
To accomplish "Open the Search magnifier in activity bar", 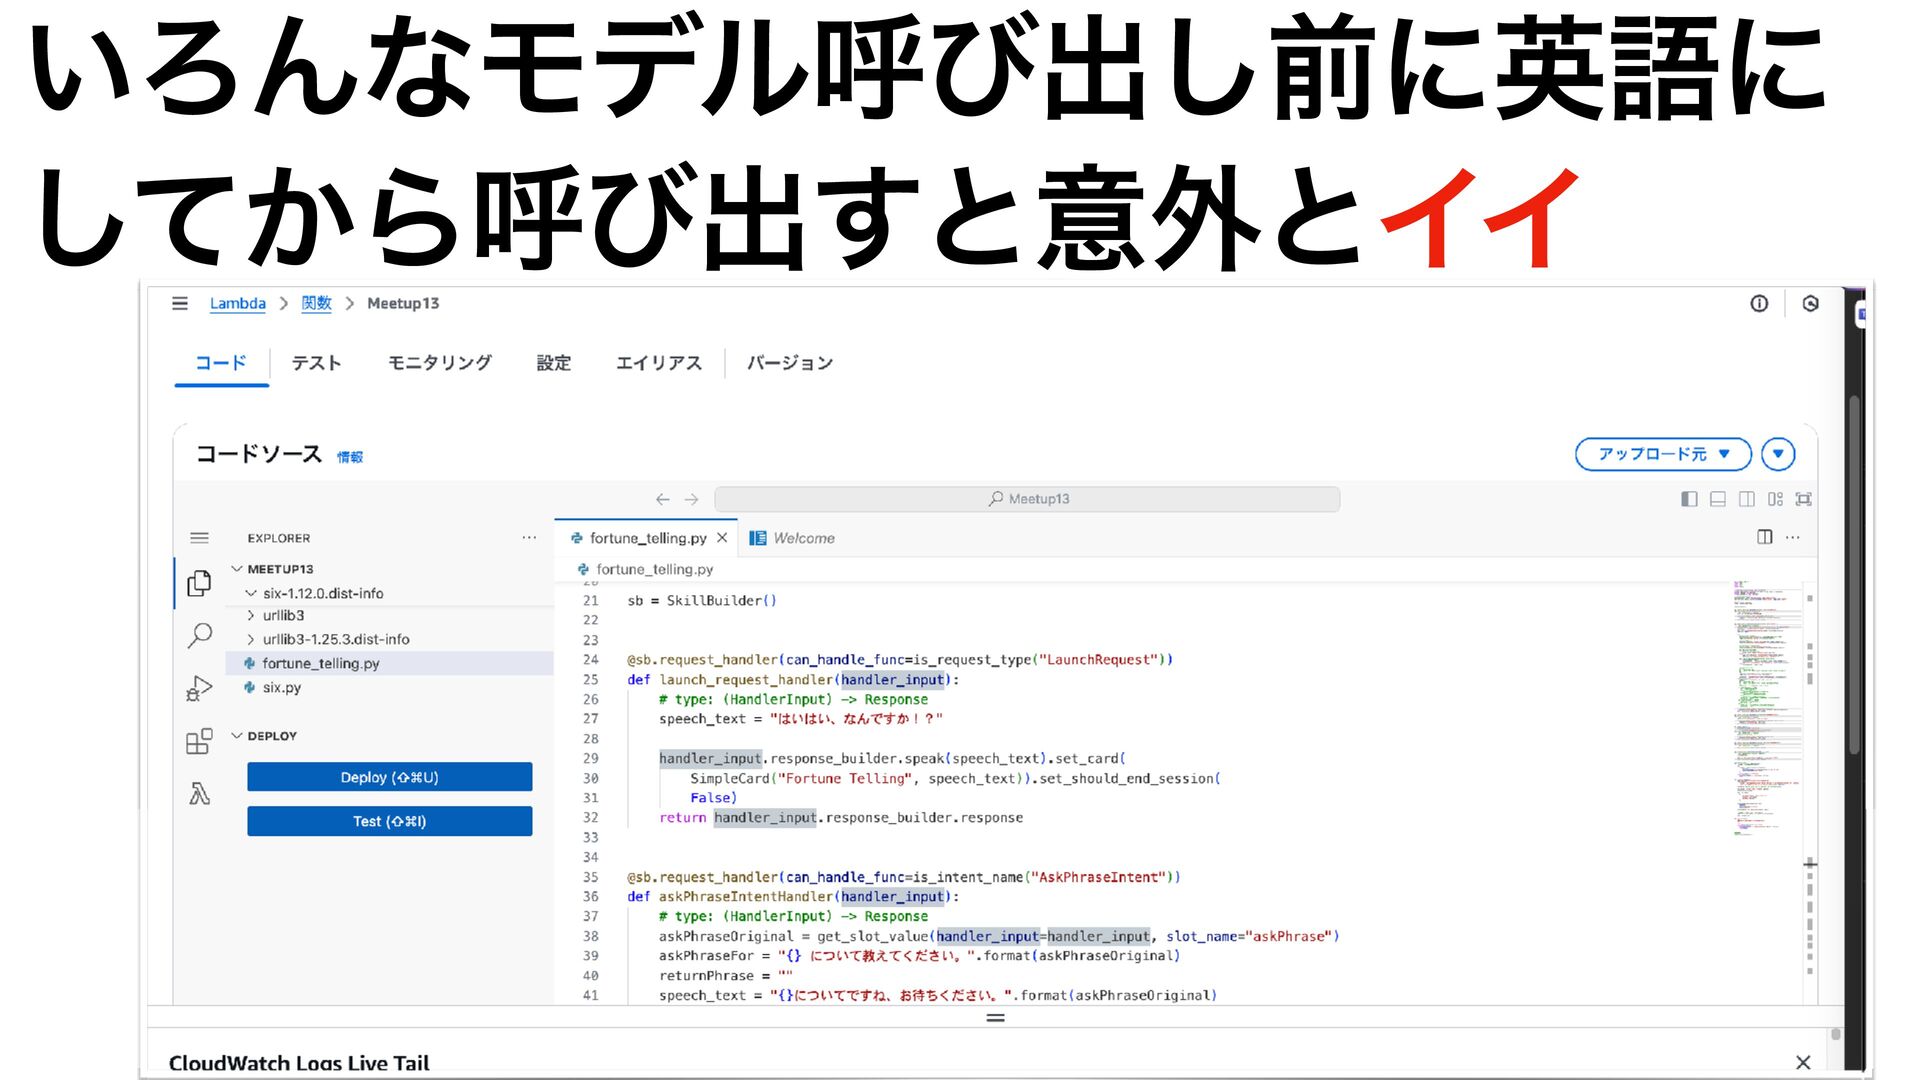I will click(199, 635).
